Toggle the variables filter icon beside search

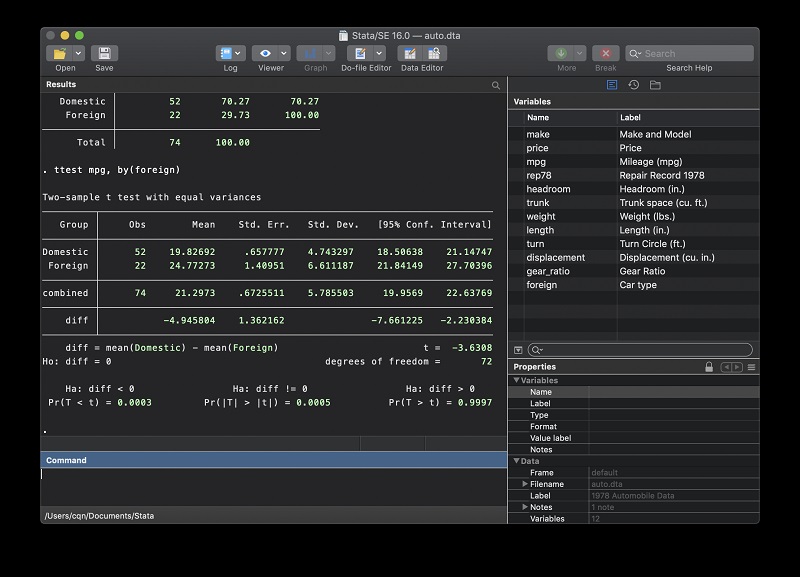(518, 350)
